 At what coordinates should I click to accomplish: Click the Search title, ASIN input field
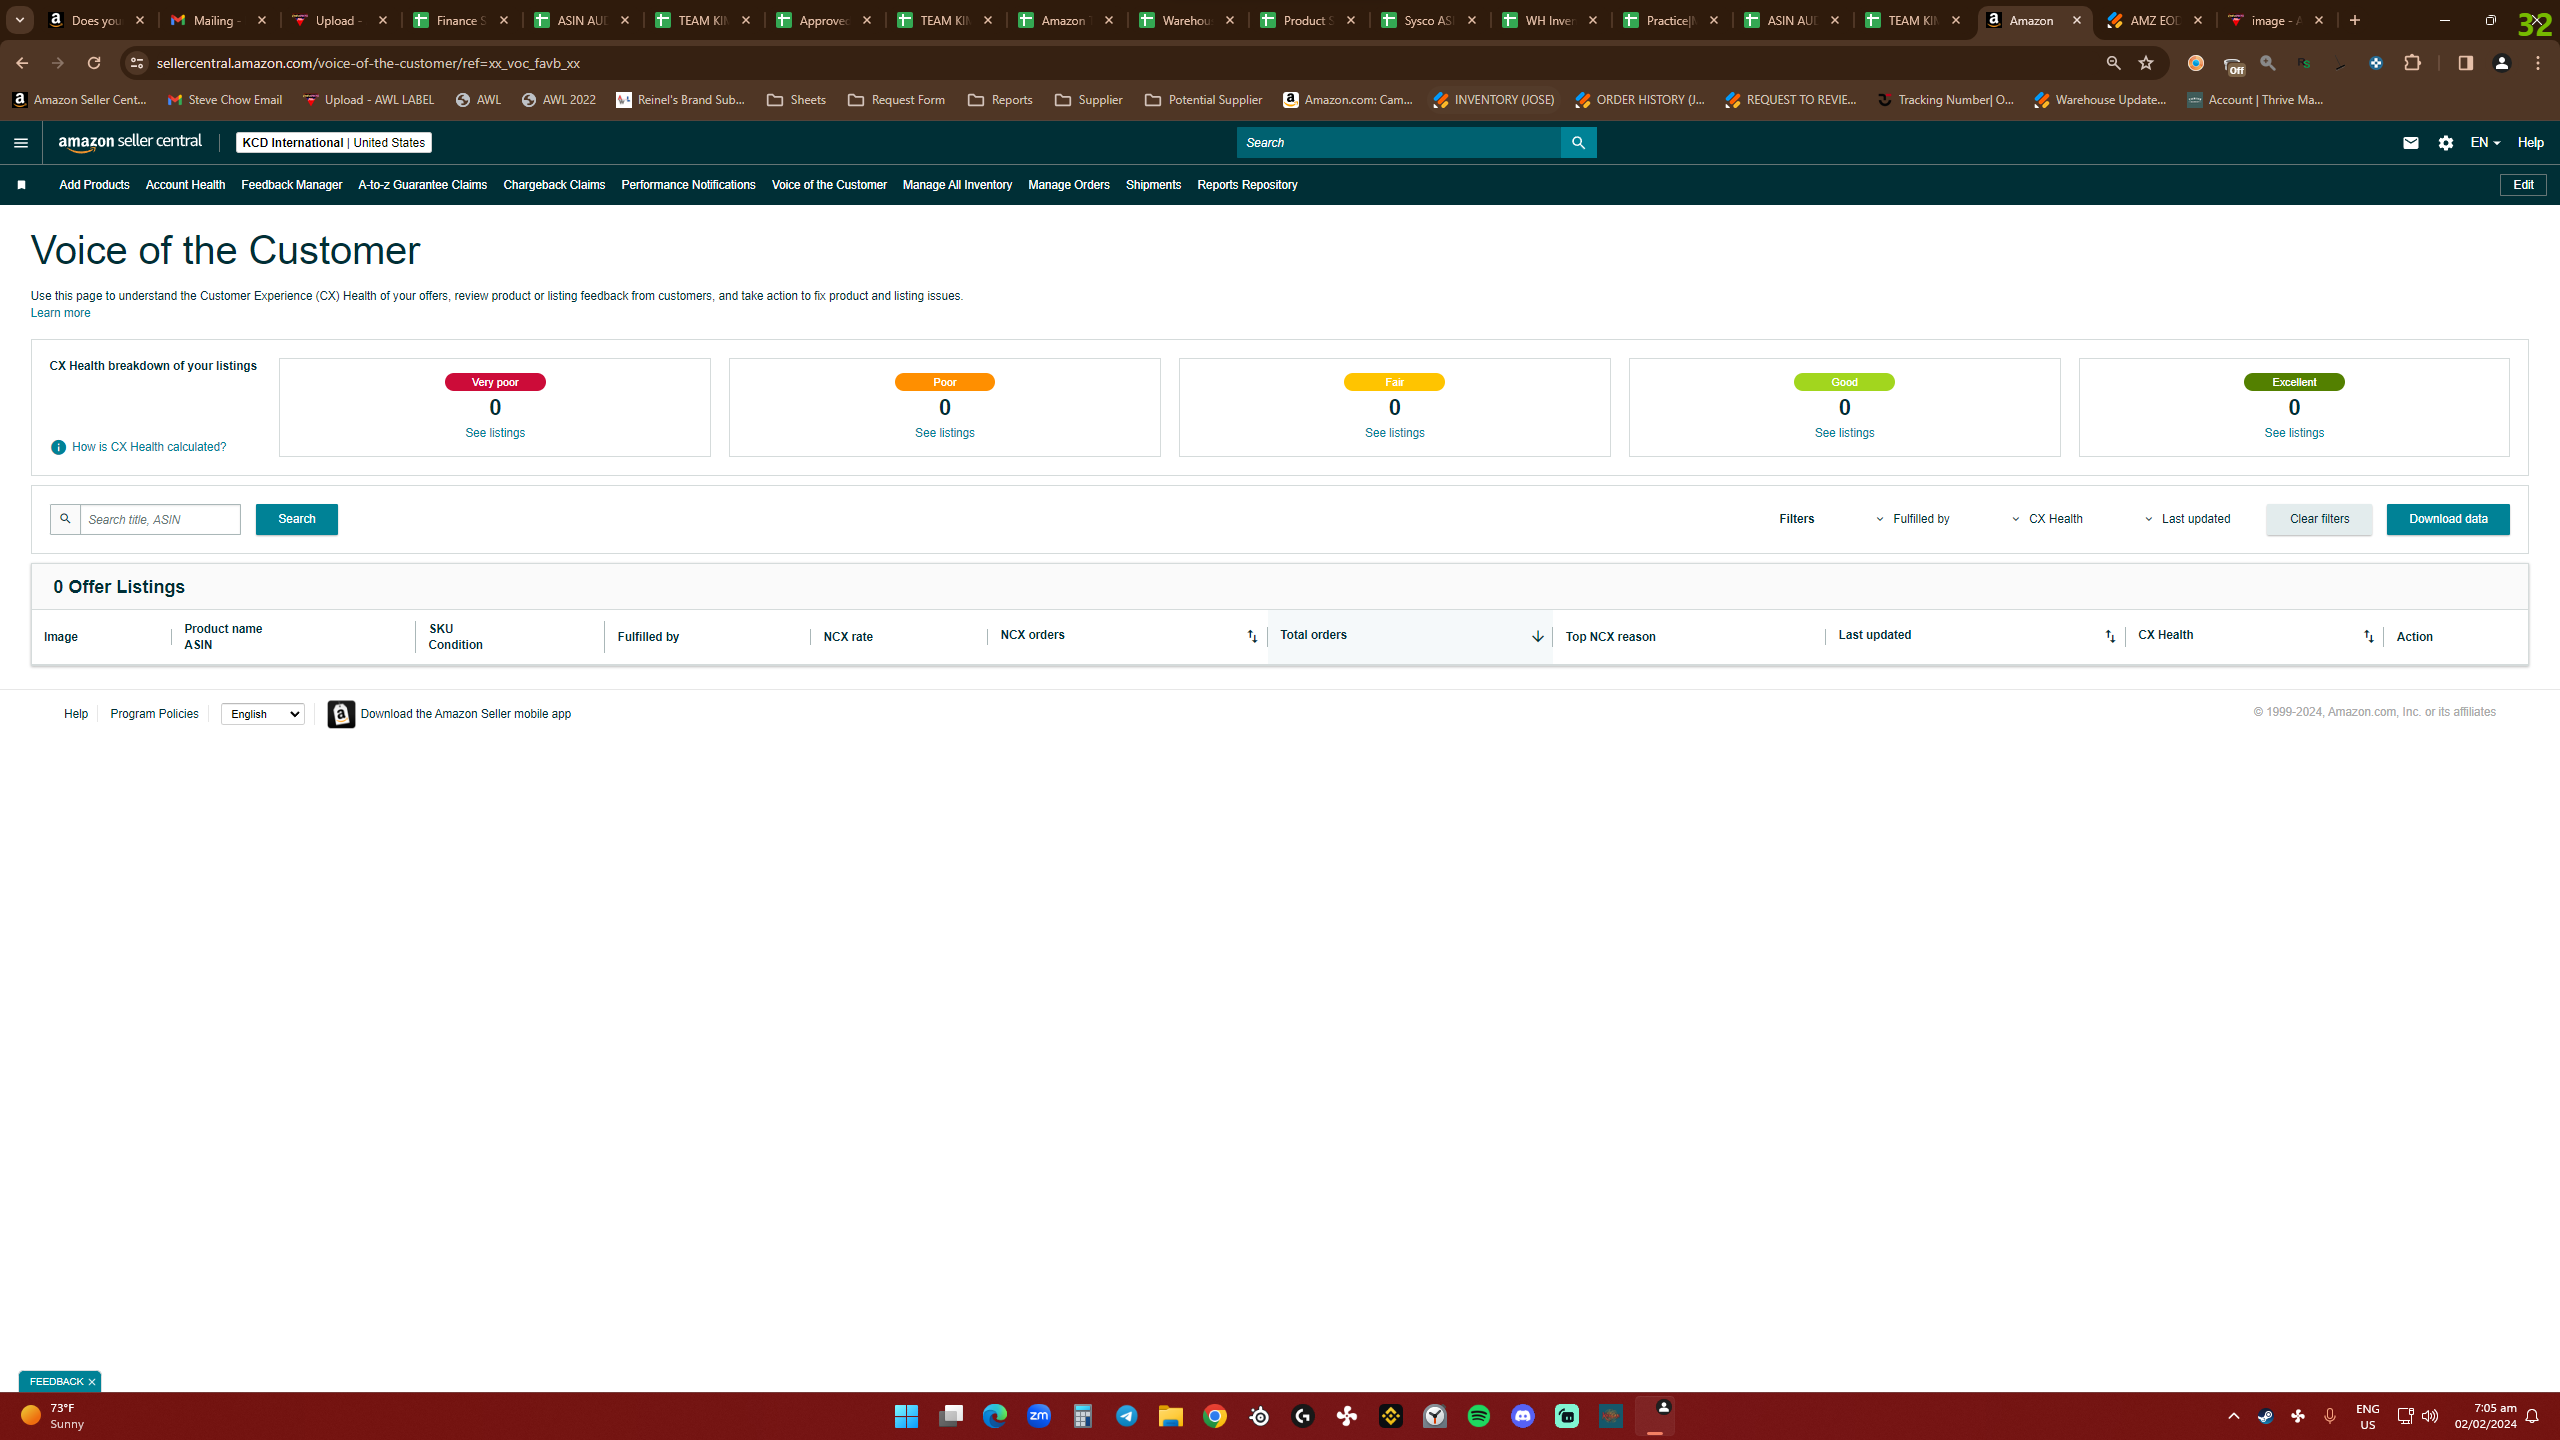point(160,519)
